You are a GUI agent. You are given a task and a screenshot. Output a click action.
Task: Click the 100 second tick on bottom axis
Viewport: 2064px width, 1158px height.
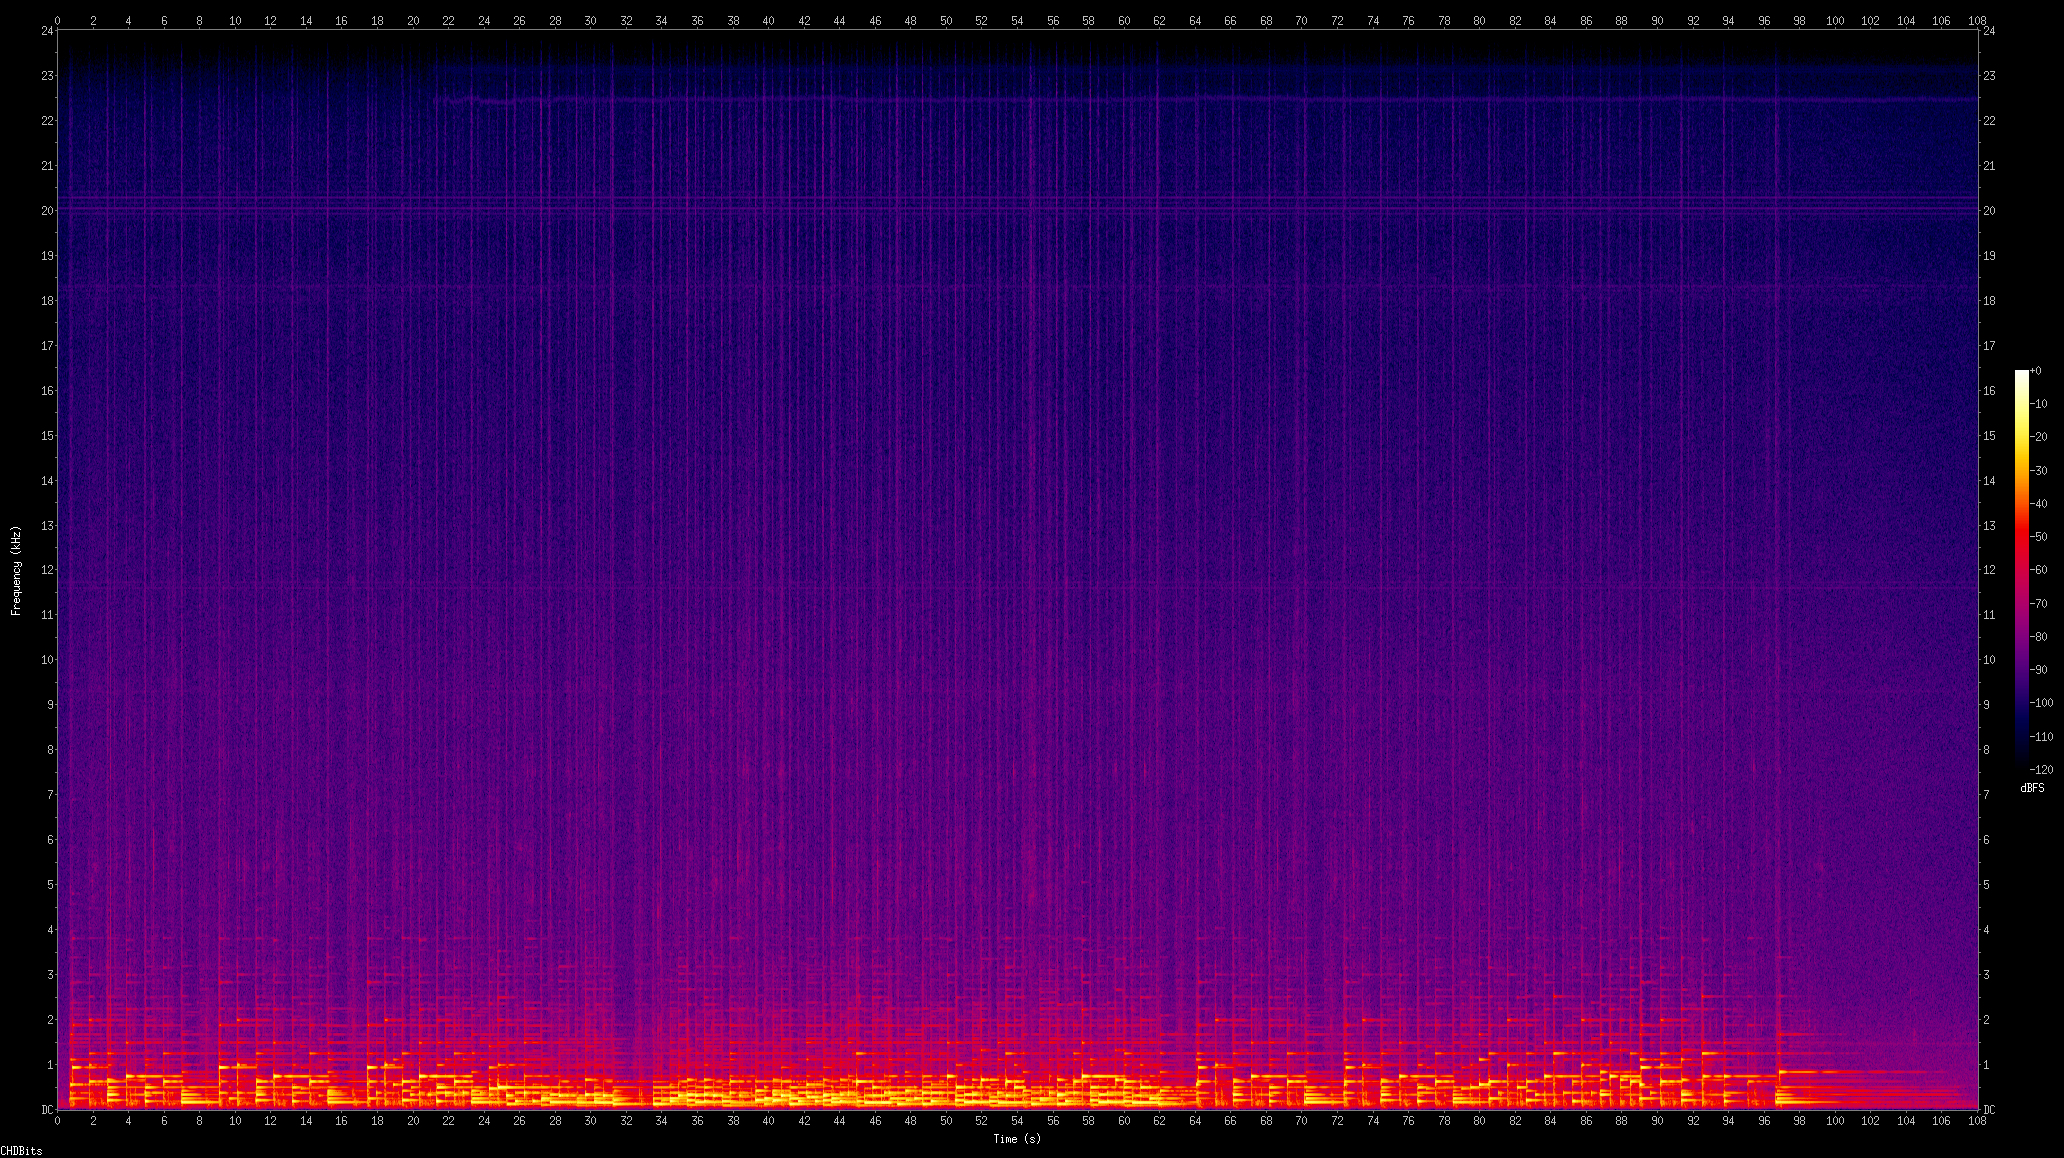click(1835, 1121)
